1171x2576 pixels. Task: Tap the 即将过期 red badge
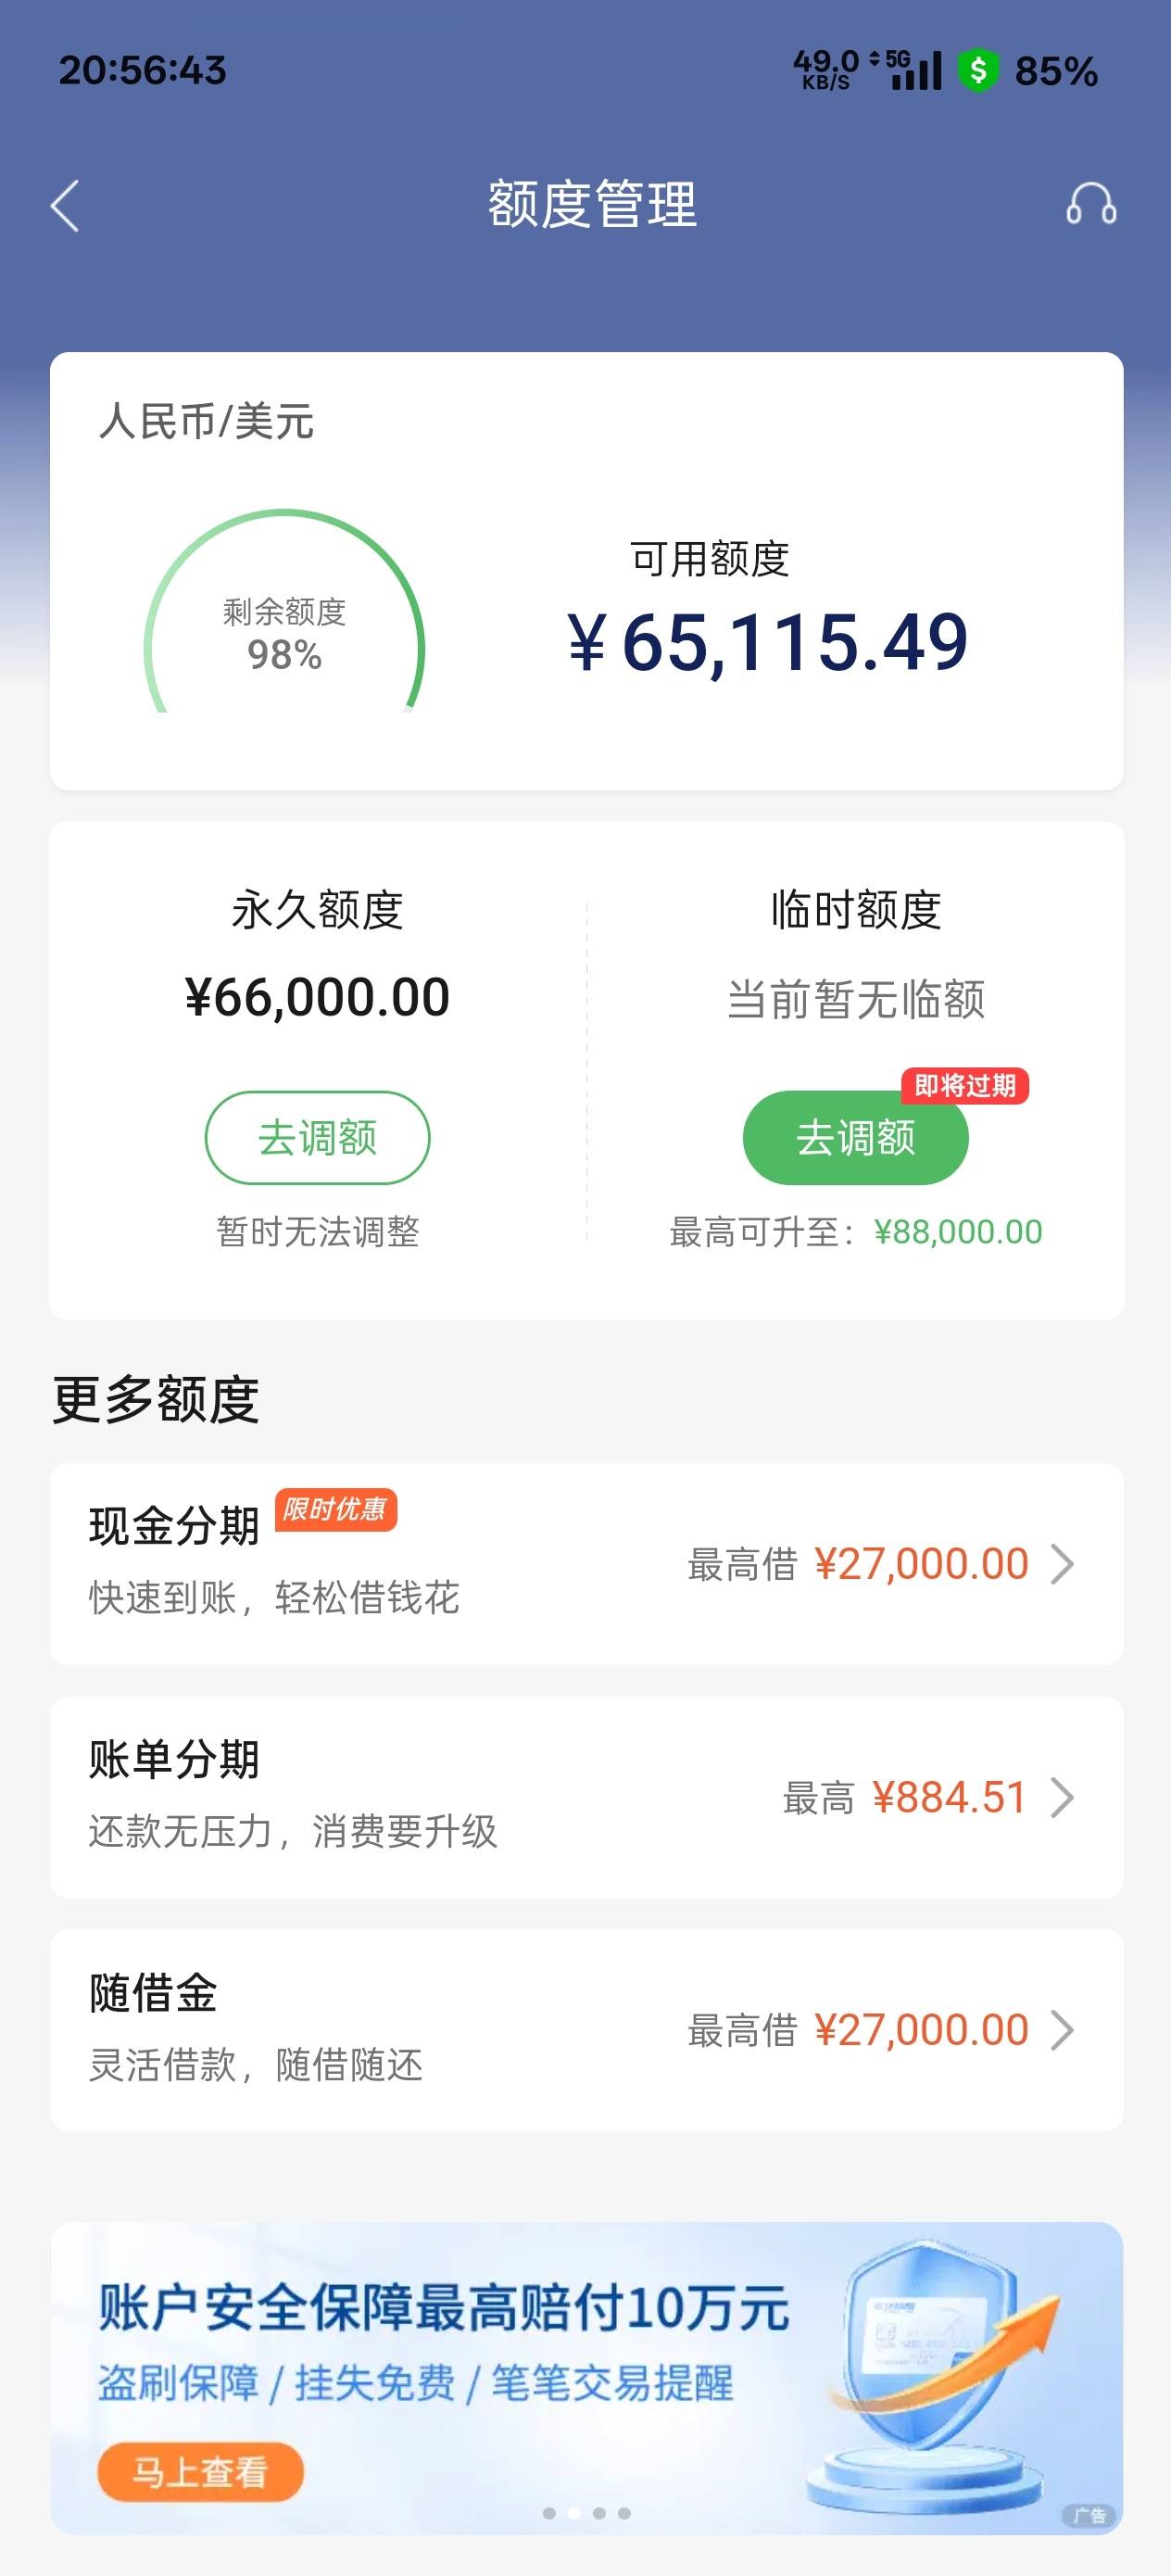(x=965, y=1086)
